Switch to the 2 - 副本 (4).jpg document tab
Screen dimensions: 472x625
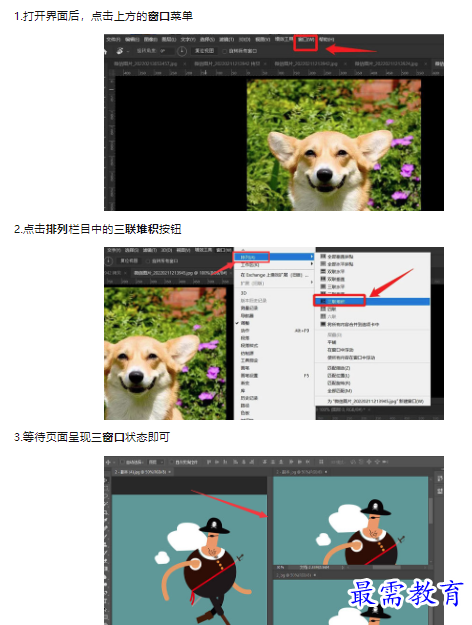pos(143,472)
